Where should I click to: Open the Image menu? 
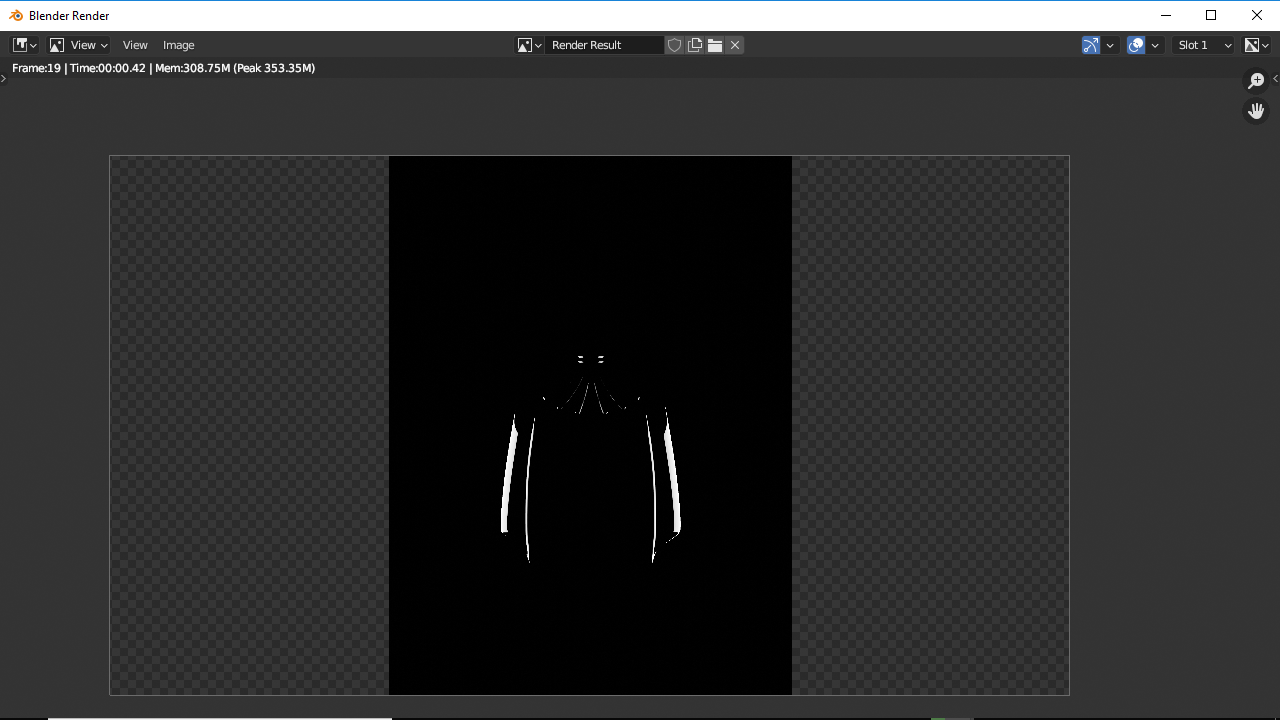(x=179, y=45)
